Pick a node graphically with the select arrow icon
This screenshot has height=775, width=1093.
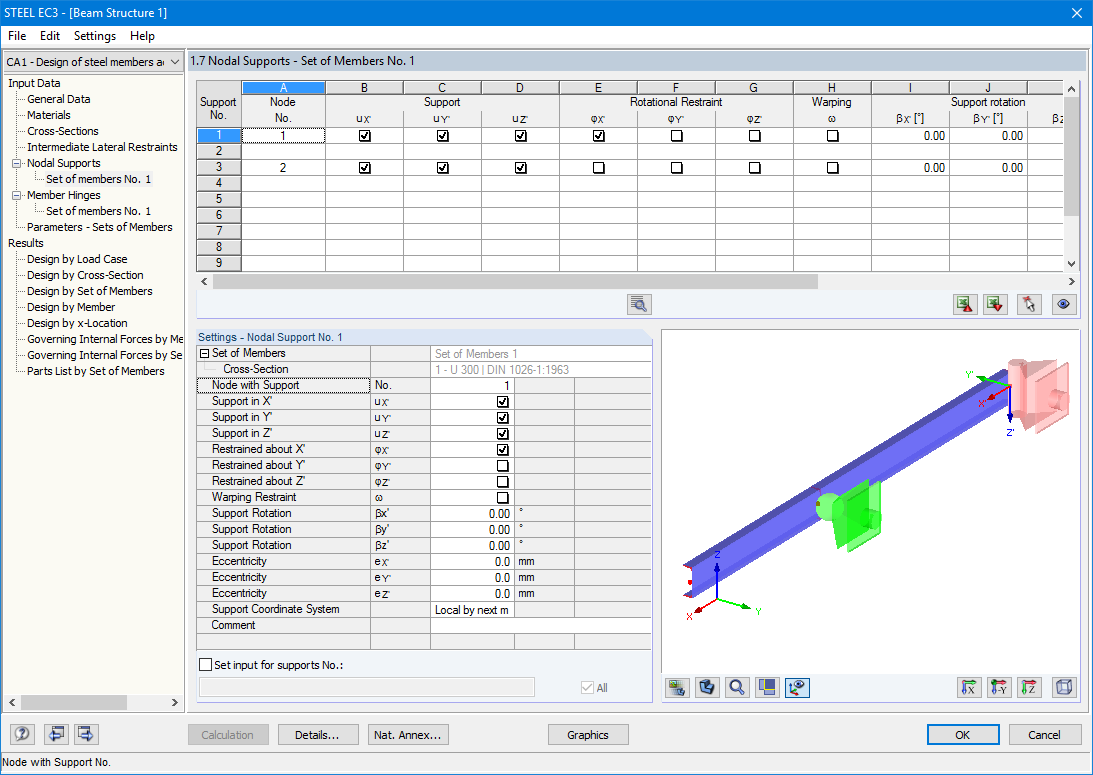tap(1028, 304)
